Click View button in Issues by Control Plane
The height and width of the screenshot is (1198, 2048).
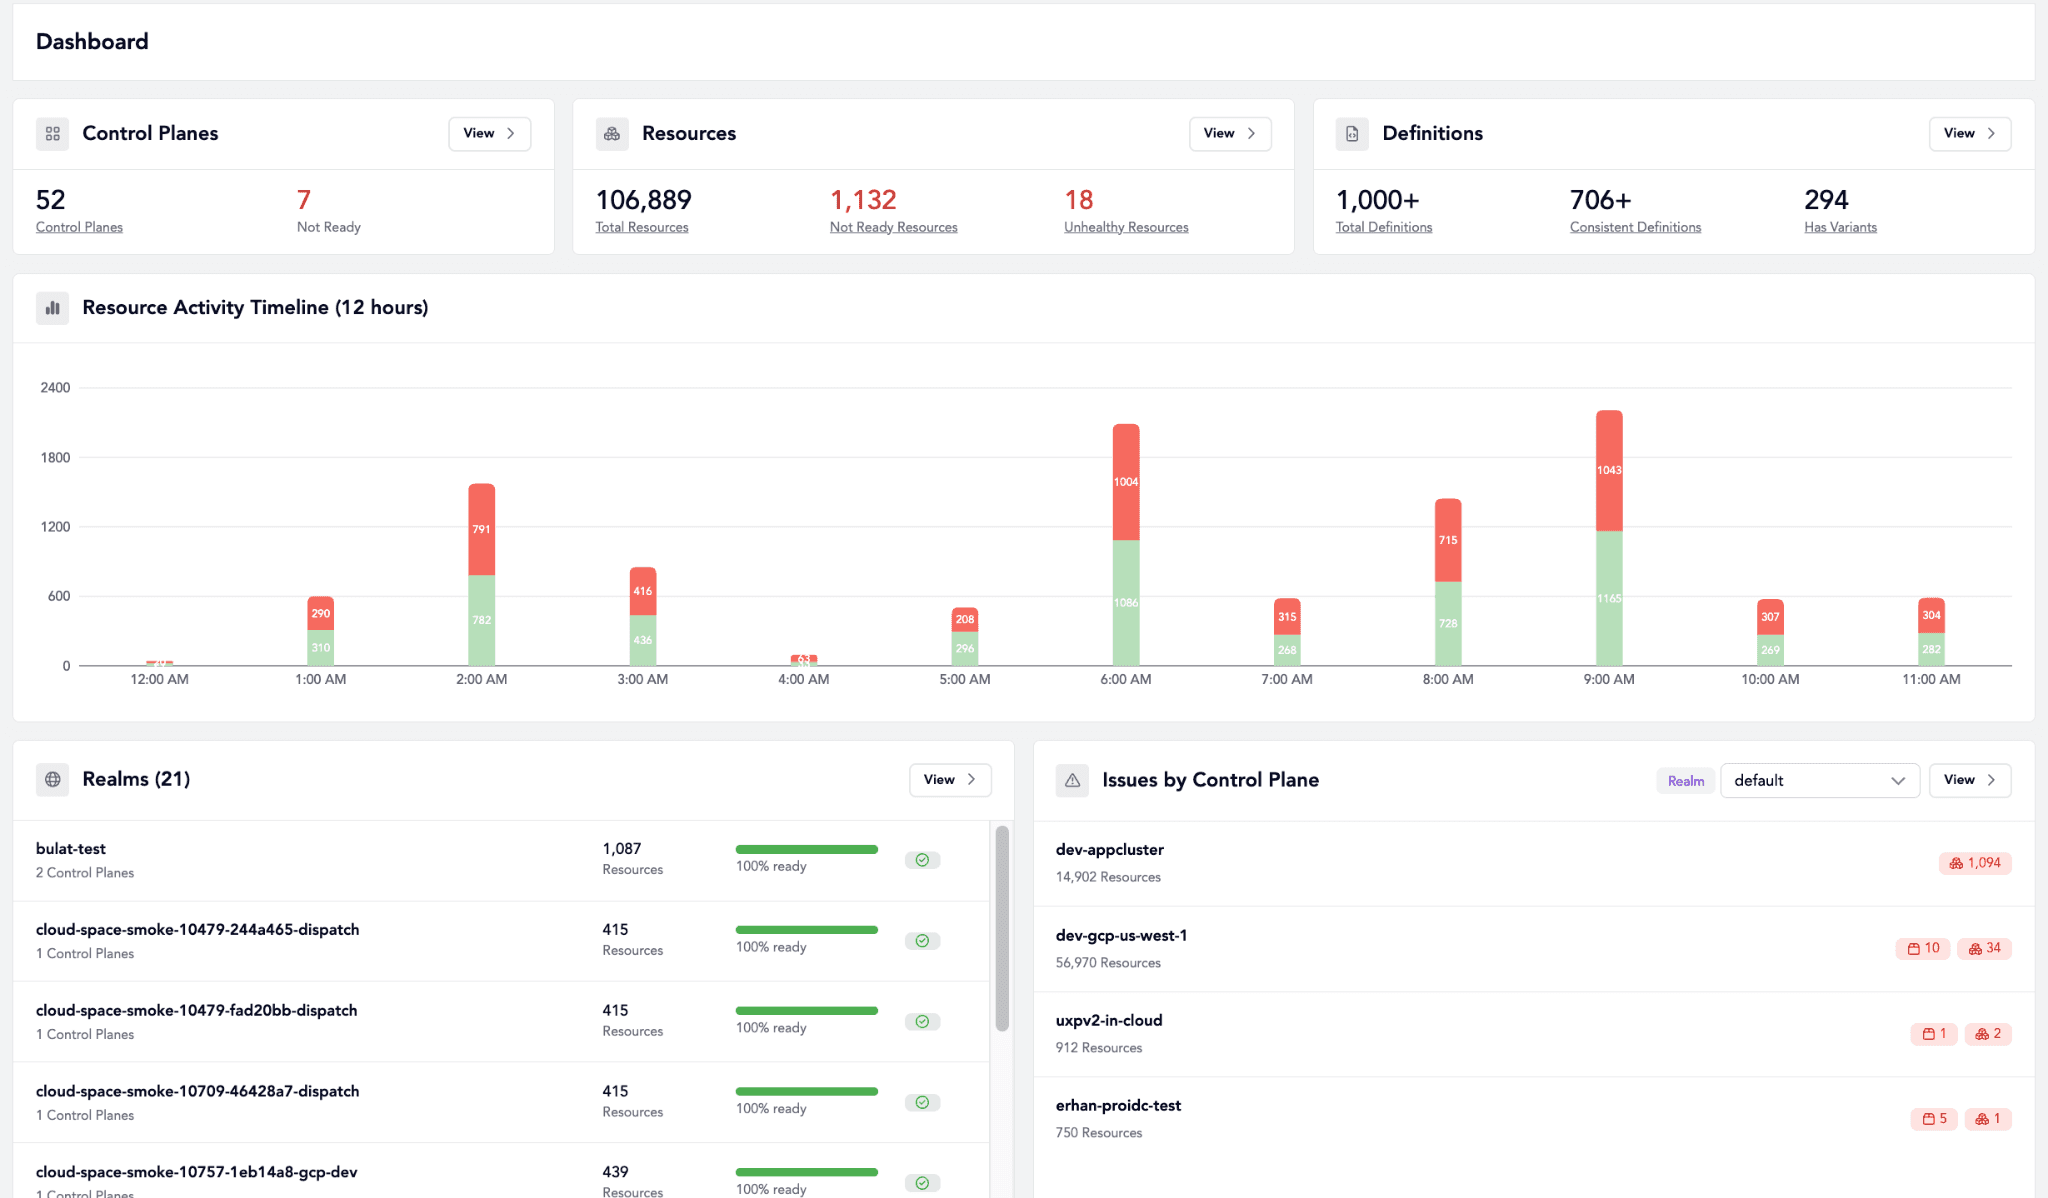(x=1970, y=780)
